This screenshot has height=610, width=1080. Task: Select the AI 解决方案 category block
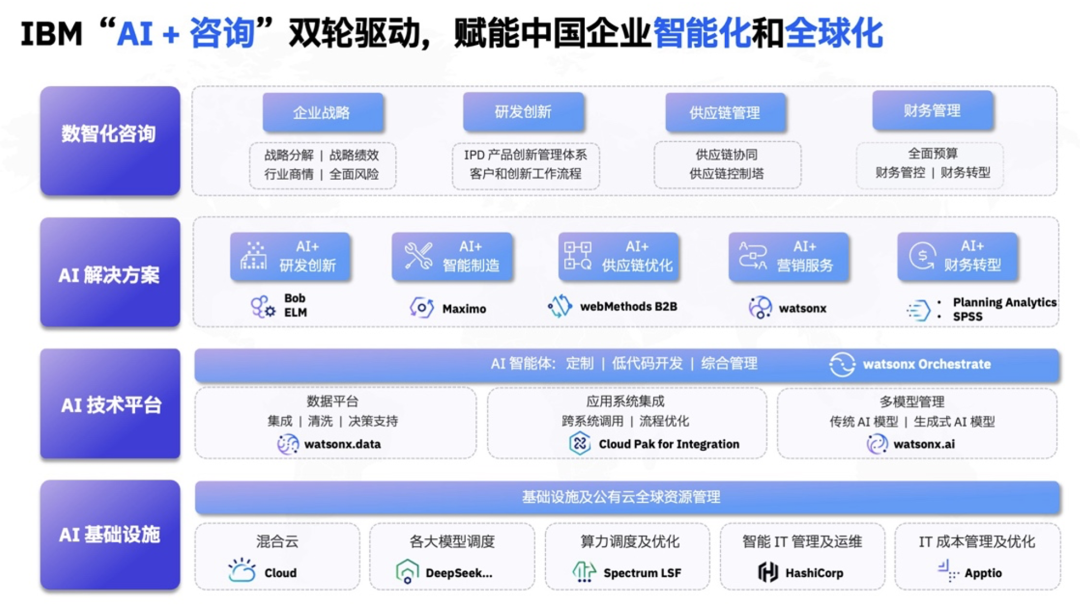(x=110, y=273)
